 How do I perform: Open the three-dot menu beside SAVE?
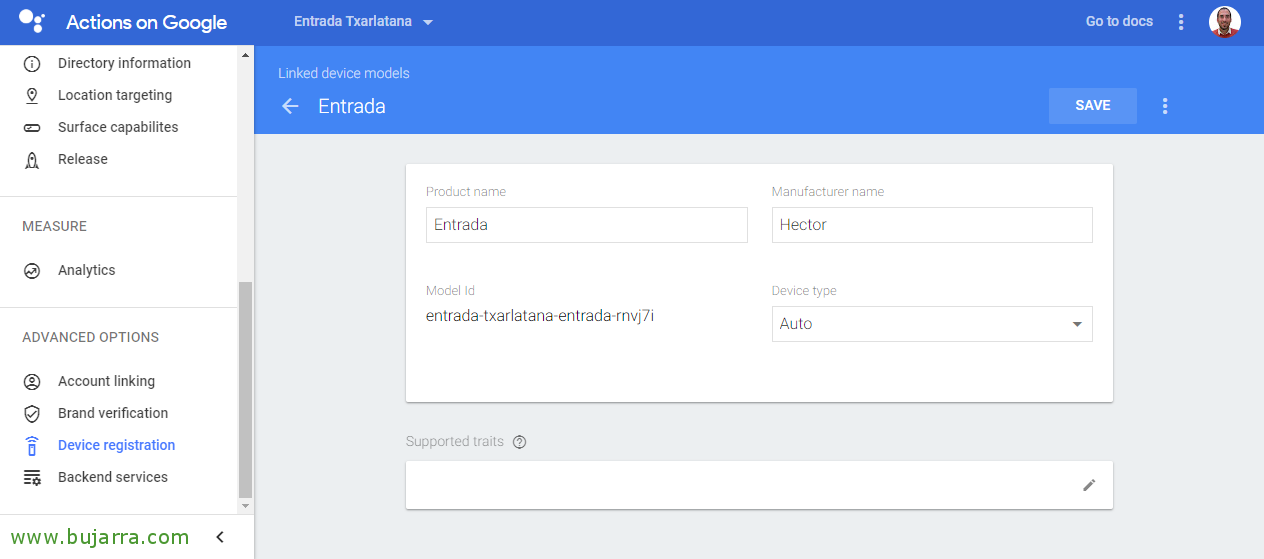[1164, 106]
